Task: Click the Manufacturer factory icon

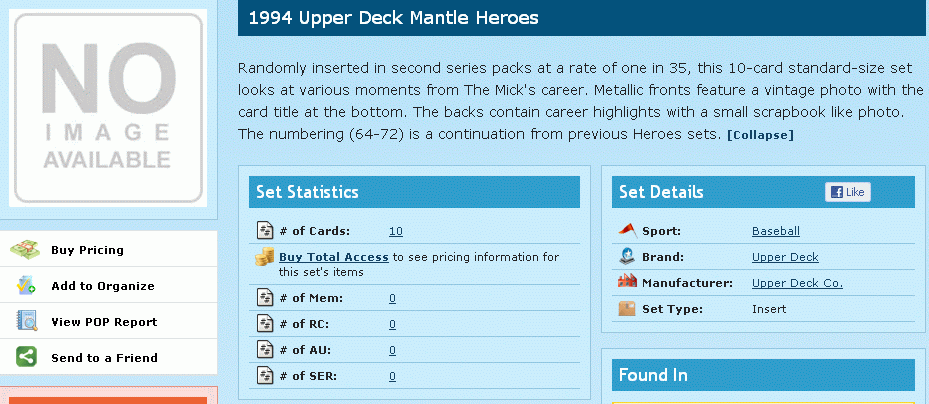Action: coord(627,282)
